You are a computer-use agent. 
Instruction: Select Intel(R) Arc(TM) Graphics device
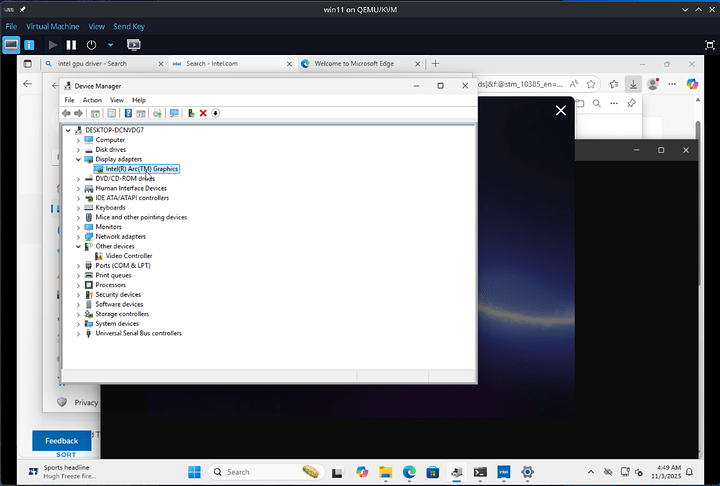click(x=136, y=169)
